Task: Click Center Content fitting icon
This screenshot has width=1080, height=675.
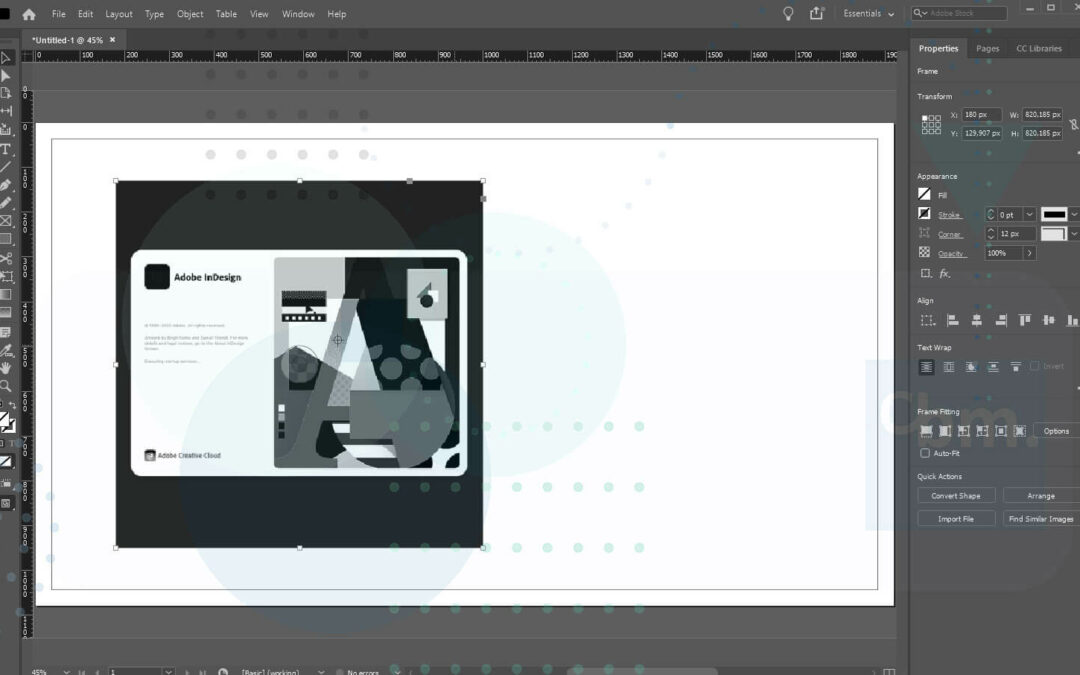Action: [1001, 431]
